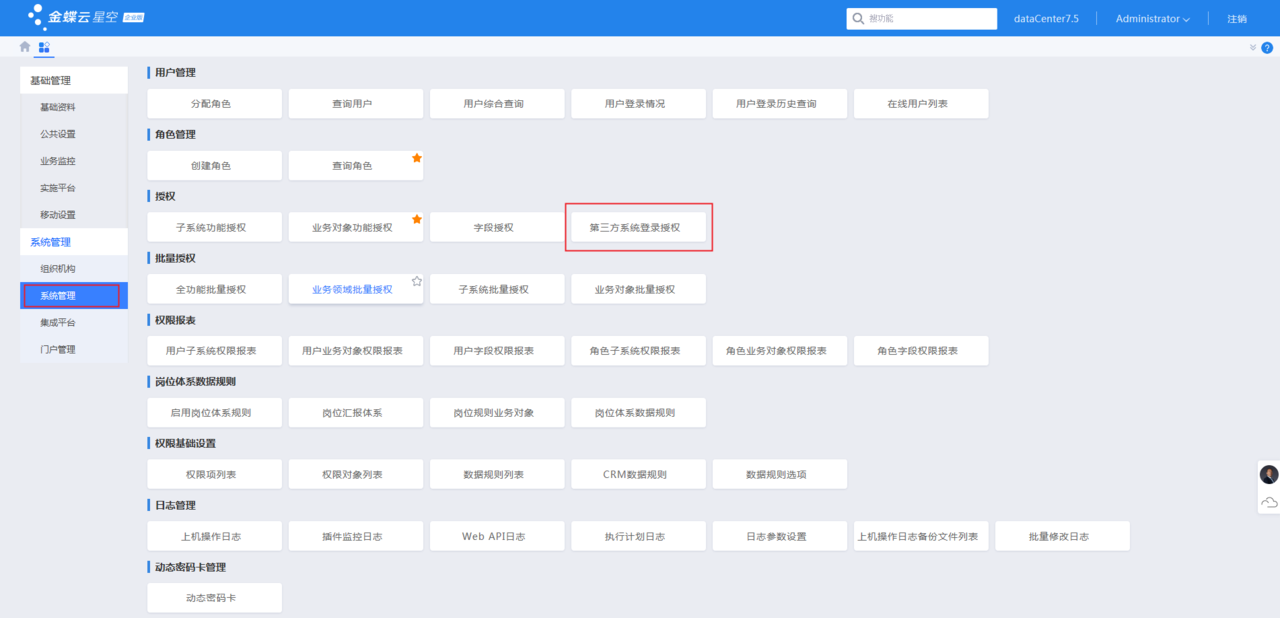1280x618 pixels.
Task: Expand the Administrator user dropdown
Action: 1152,19
